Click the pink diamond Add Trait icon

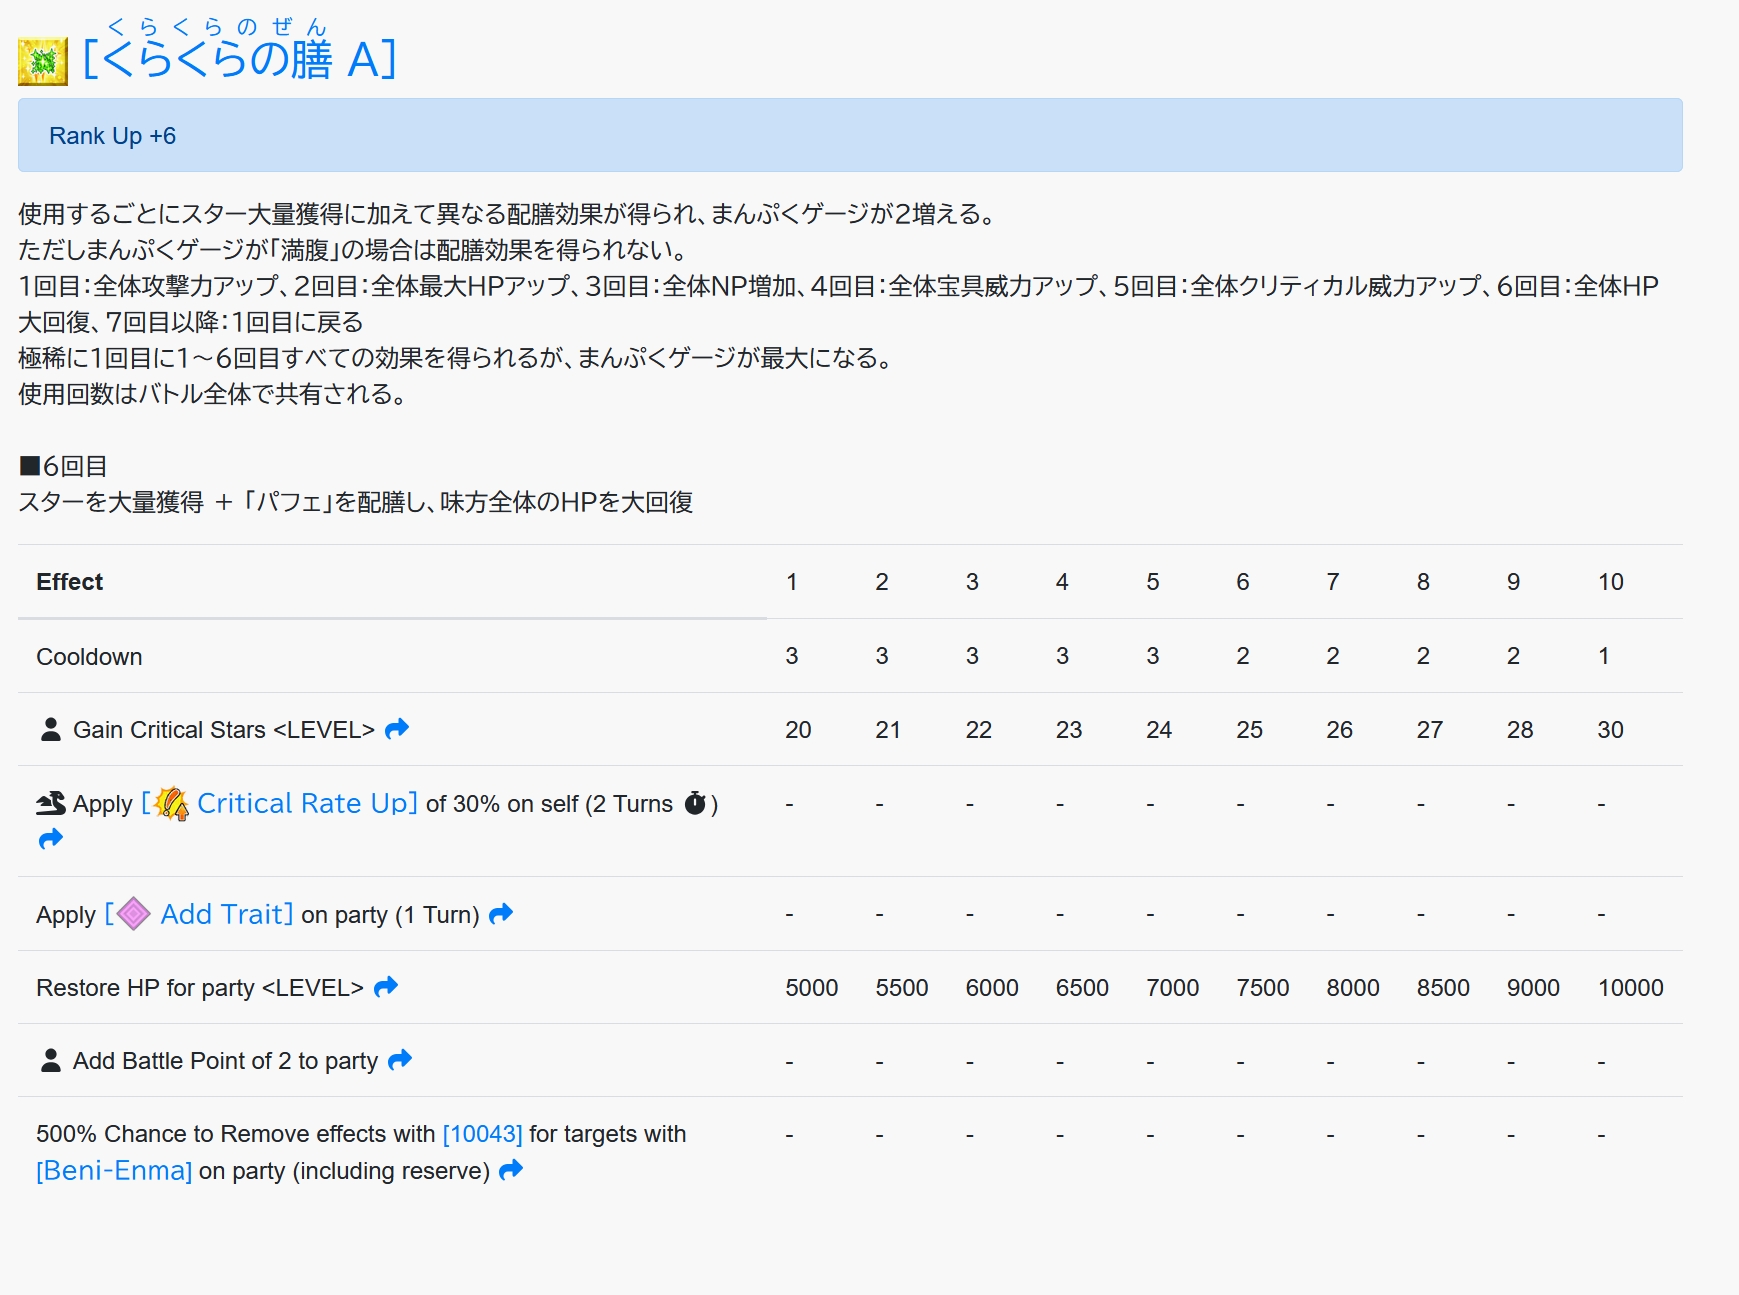click(134, 914)
